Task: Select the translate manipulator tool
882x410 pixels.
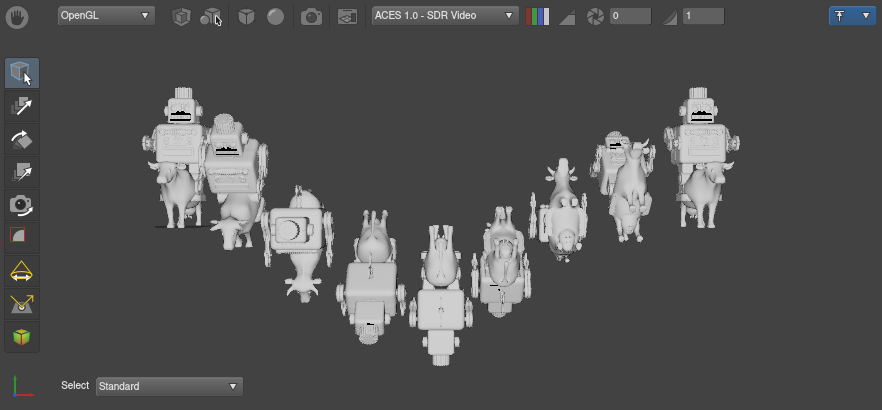Action: tap(22, 106)
